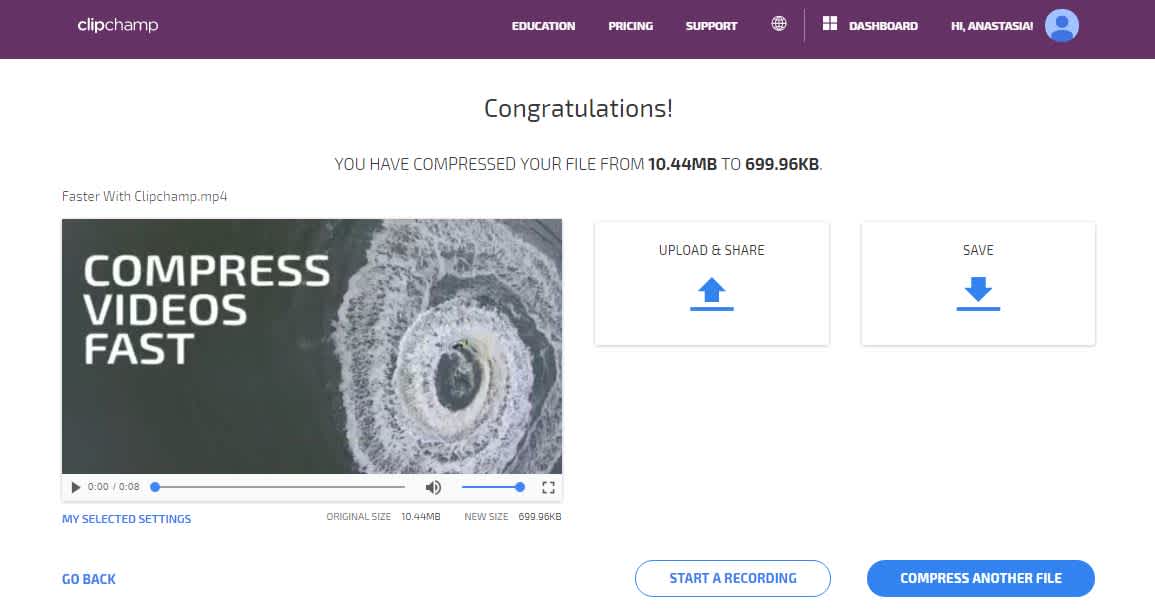Viewport: 1155px width, 614px height.
Task: Expand My Selected Settings
Action: (126, 519)
